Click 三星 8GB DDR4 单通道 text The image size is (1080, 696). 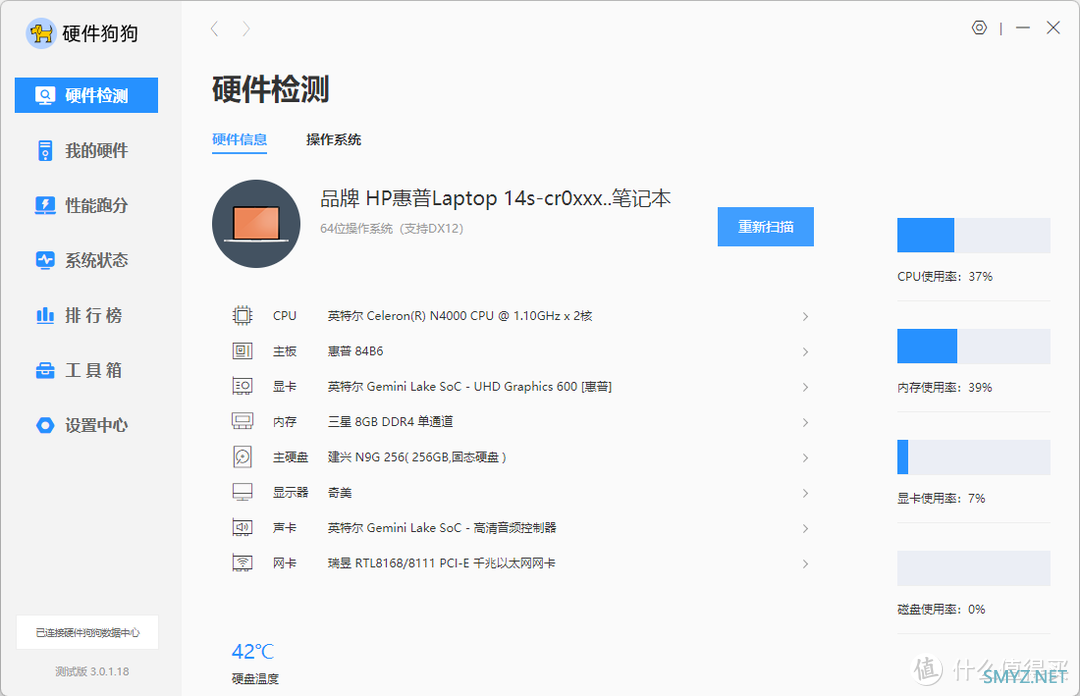(x=391, y=422)
